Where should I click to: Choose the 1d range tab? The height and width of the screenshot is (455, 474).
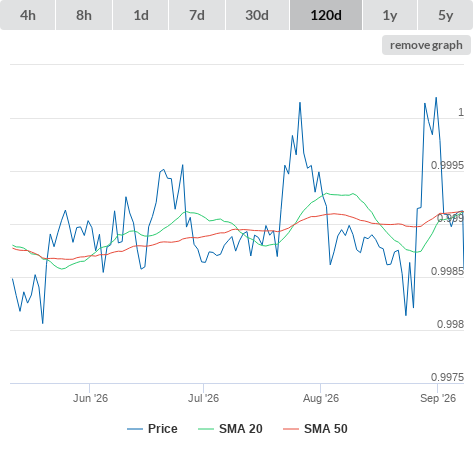click(x=141, y=15)
